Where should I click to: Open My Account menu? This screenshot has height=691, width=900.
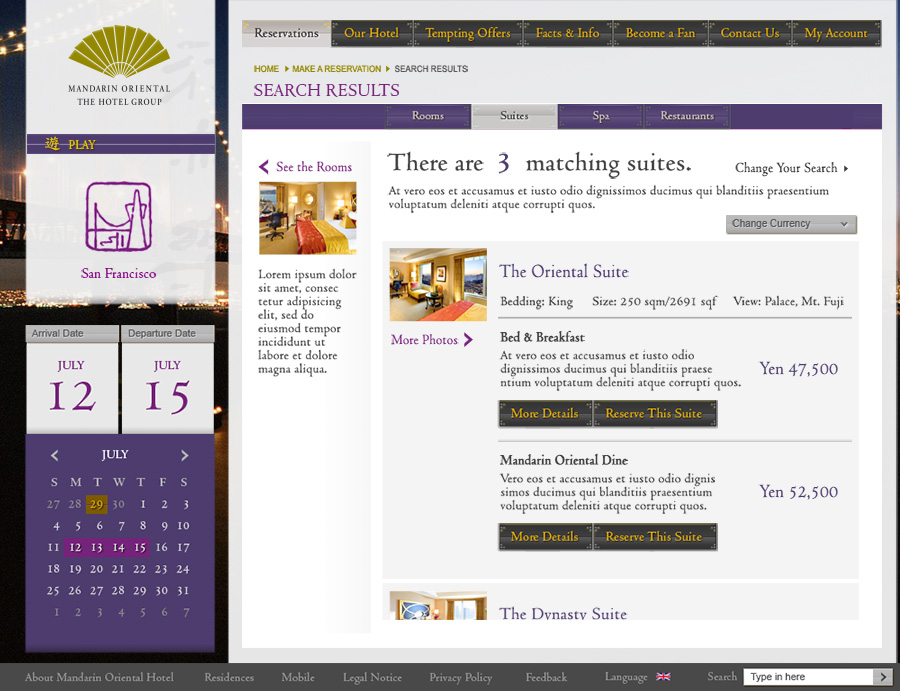(836, 33)
